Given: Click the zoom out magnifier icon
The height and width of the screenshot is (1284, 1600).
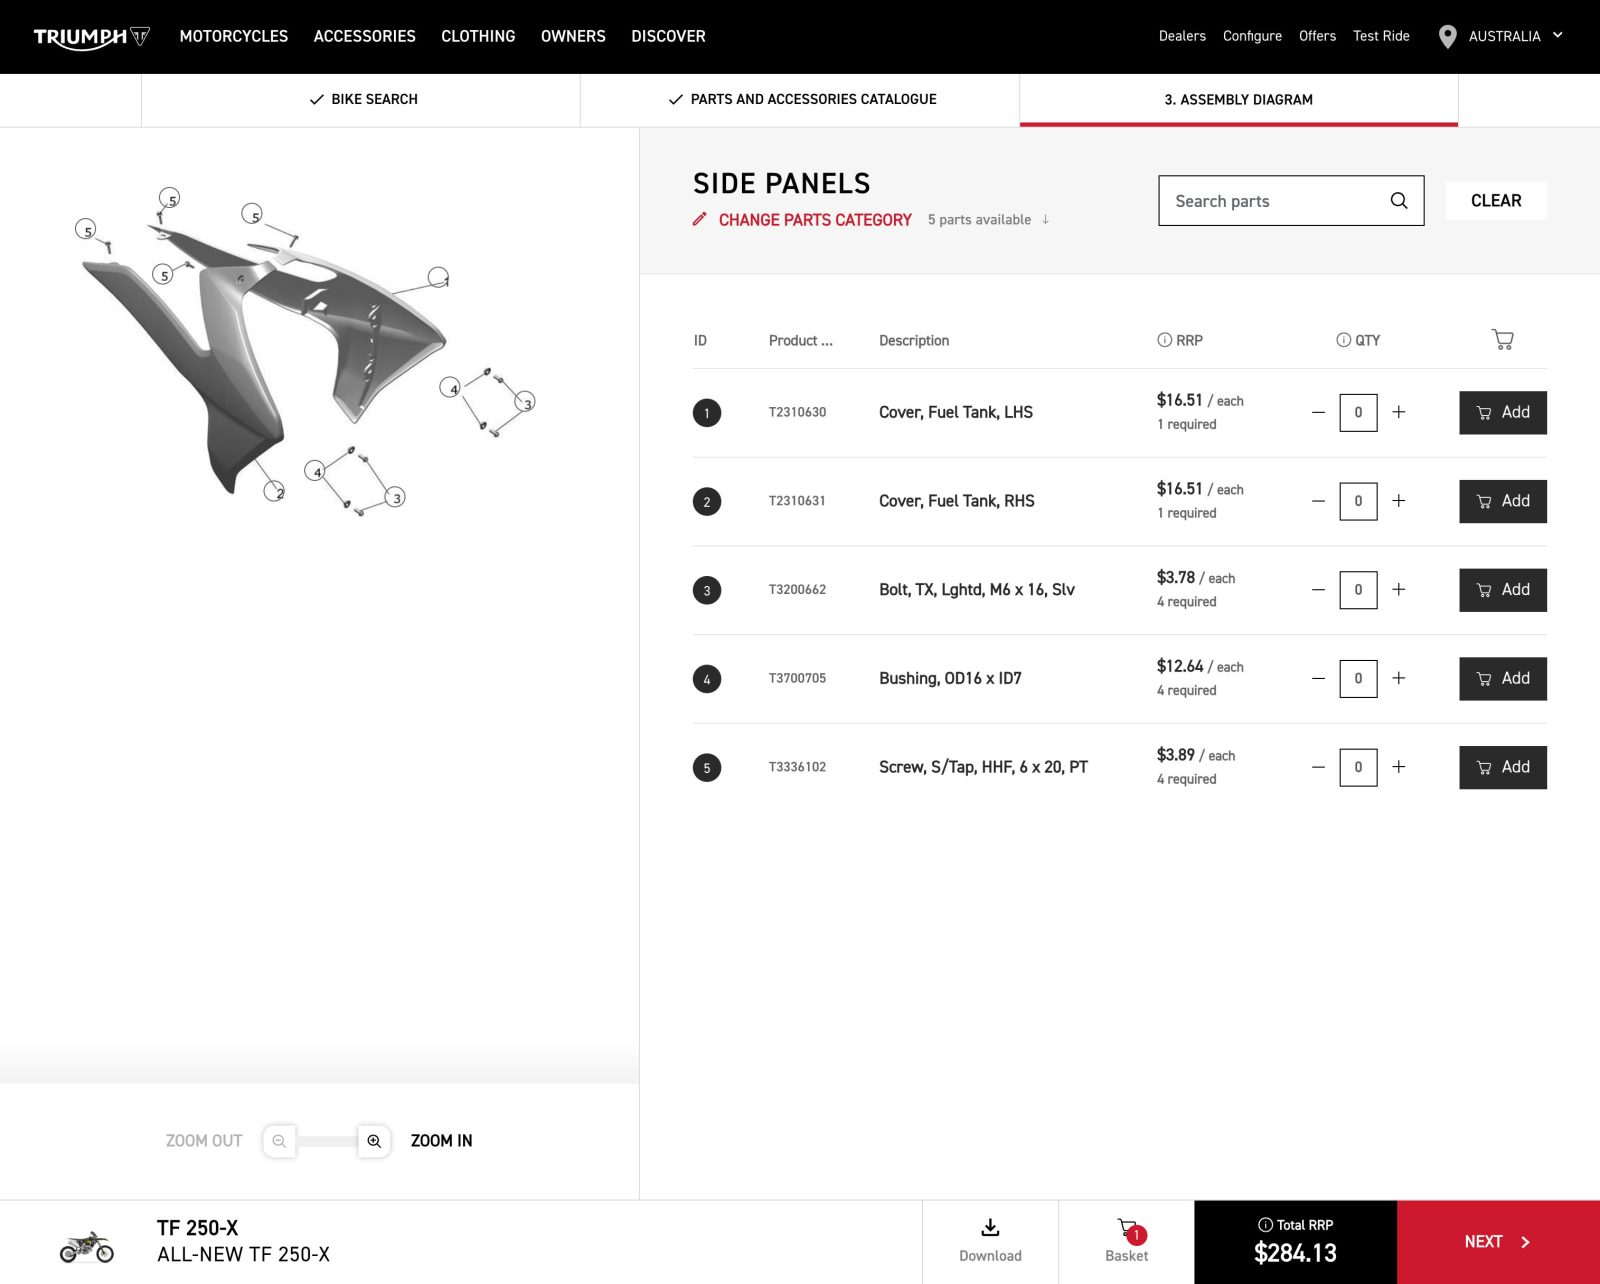Looking at the screenshot, I should pos(279,1141).
